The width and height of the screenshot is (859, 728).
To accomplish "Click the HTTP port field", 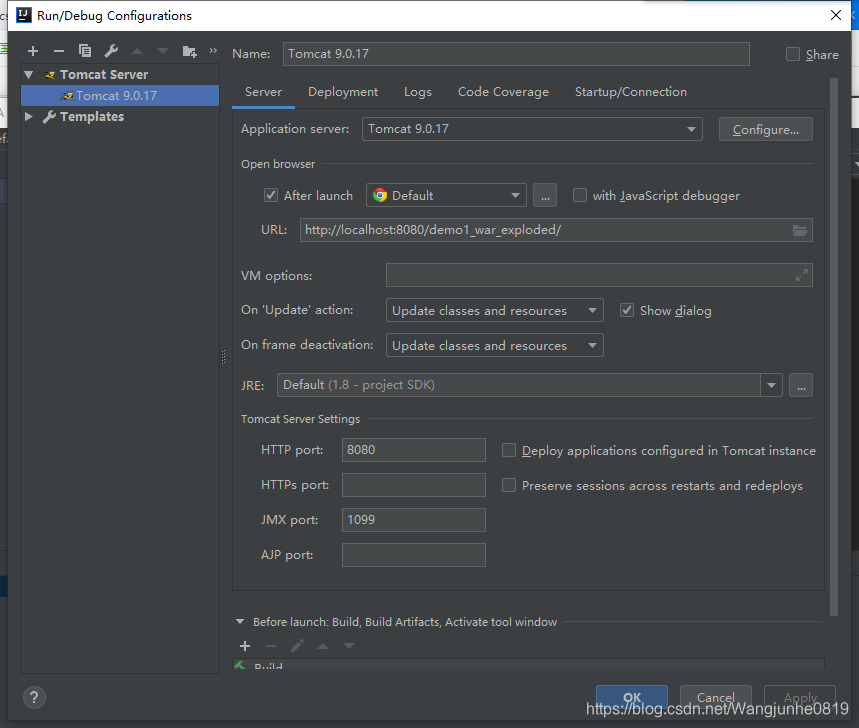I will (x=414, y=450).
